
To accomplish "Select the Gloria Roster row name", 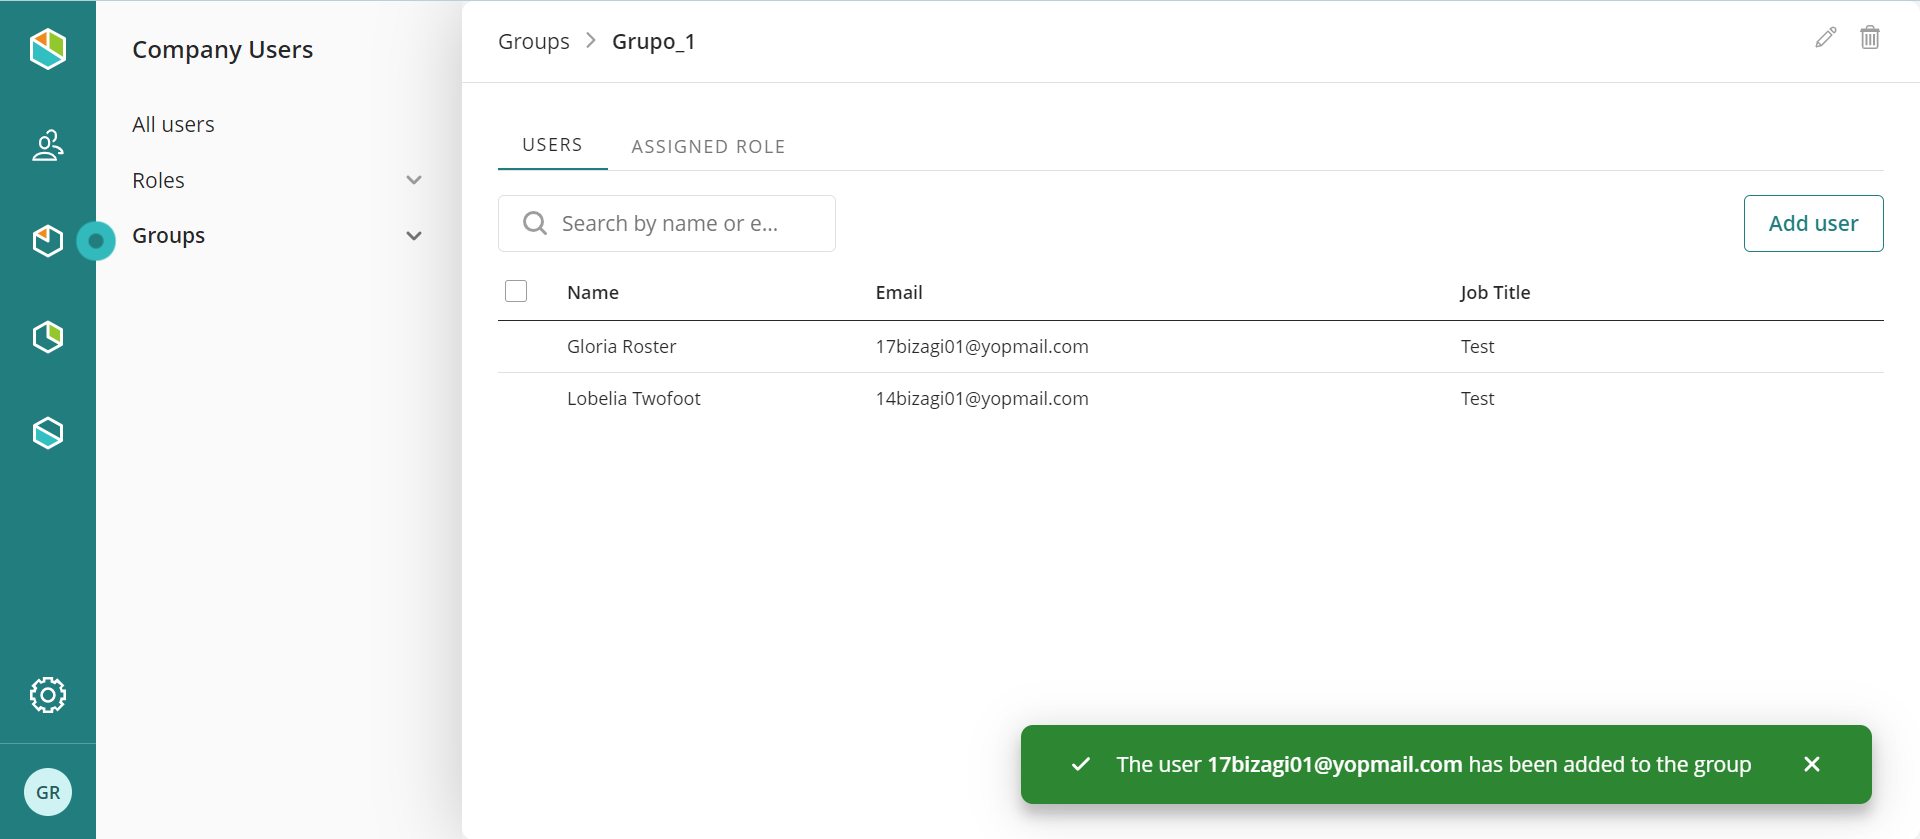I will pyautogui.click(x=621, y=346).
